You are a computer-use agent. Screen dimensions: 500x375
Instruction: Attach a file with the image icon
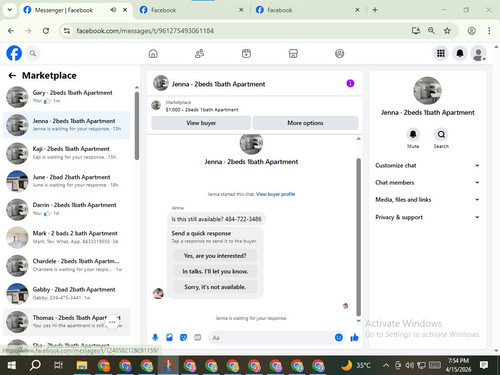pyautogui.click(x=169, y=338)
